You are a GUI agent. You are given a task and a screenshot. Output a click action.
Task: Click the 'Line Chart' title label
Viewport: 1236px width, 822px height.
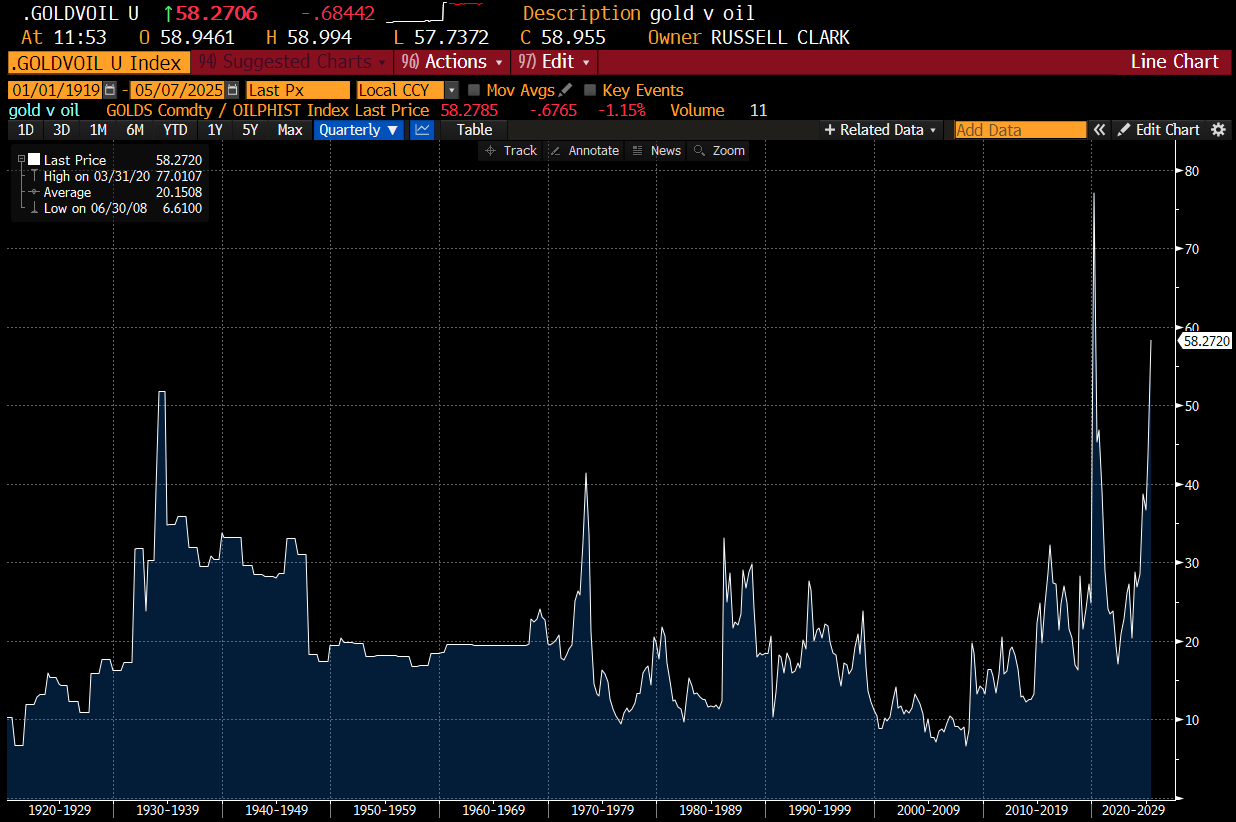(x=1174, y=62)
